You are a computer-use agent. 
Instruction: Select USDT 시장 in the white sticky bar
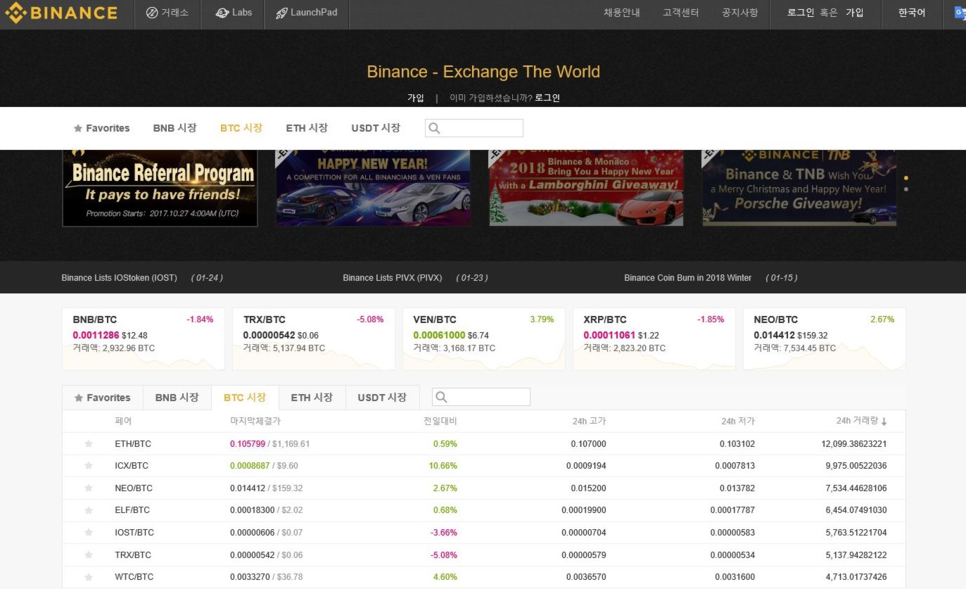tap(376, 128)
